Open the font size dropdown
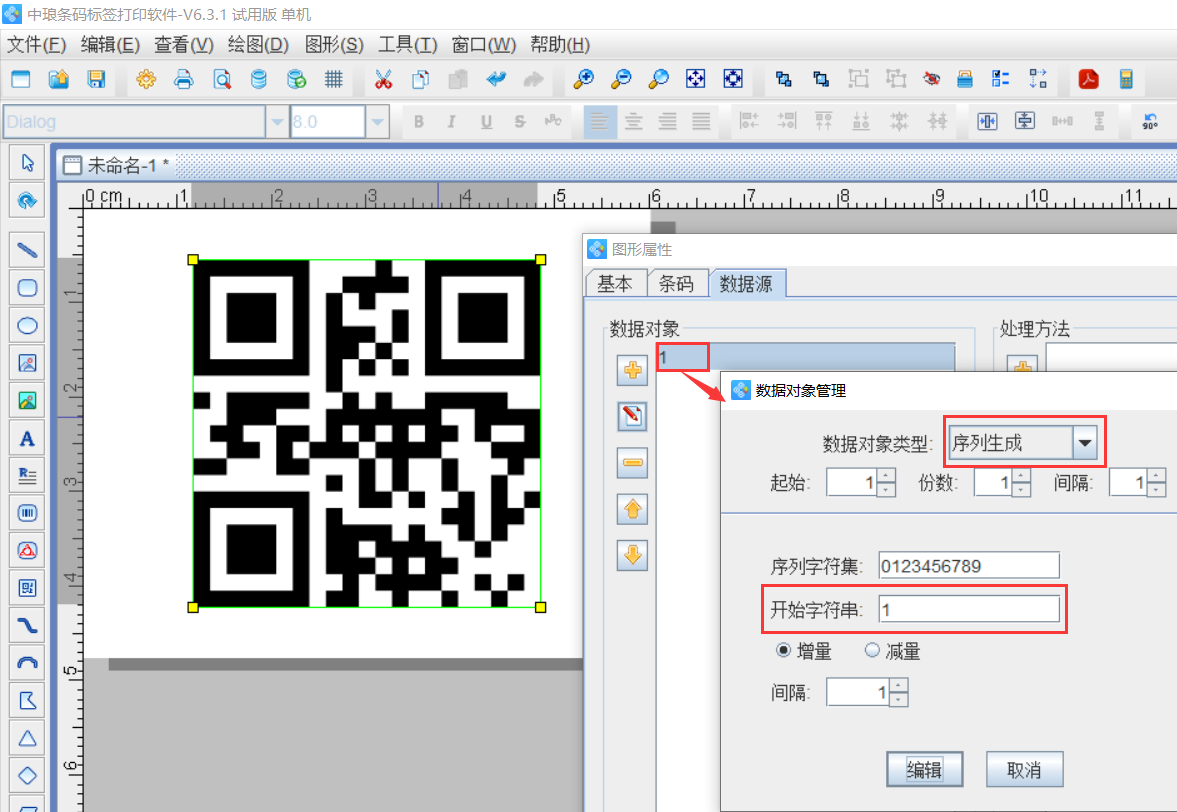Image resolution: width=1177 pixels, height=812 pixels. [376, 121]
